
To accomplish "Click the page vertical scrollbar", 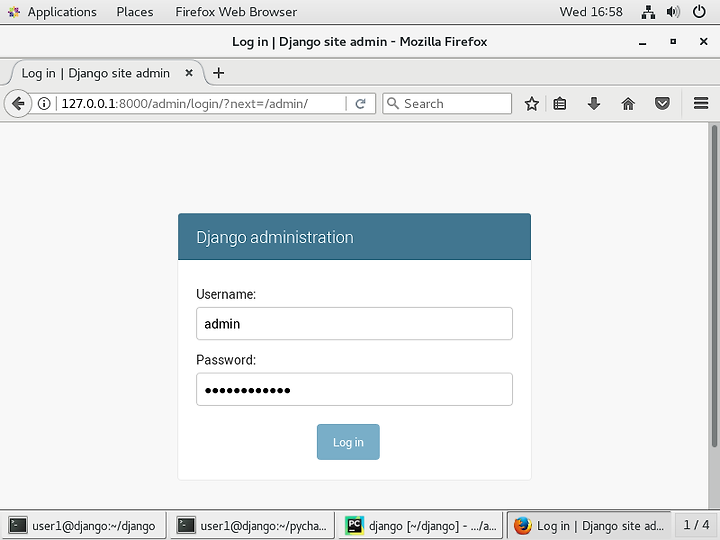I will [x=714, y=287].
